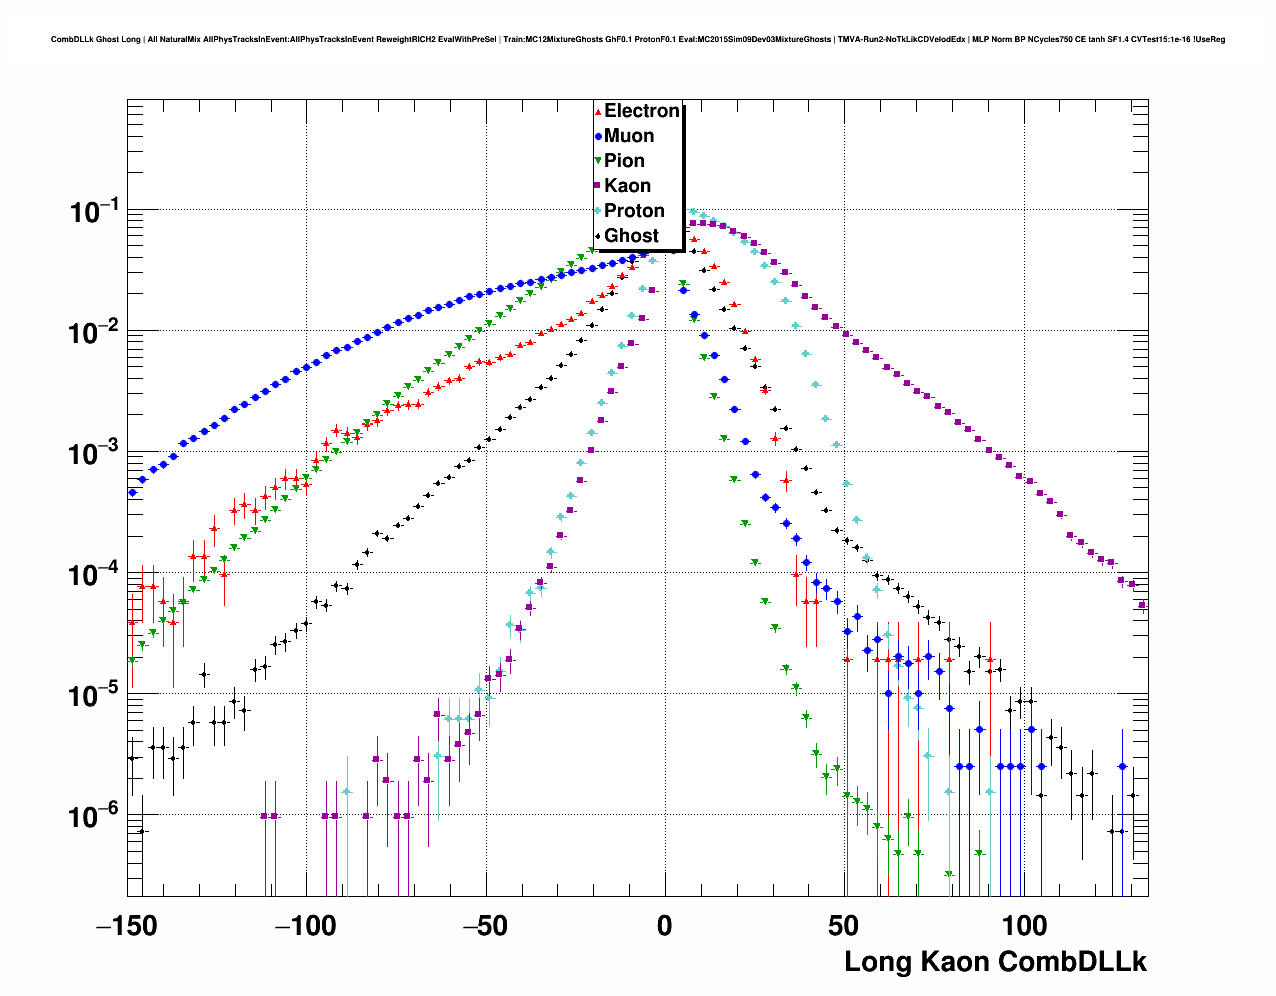The width and height of the screenshot is (1276, 996).
Task: Click the x-axis tick label −150
Action: (x=127, y=926)
